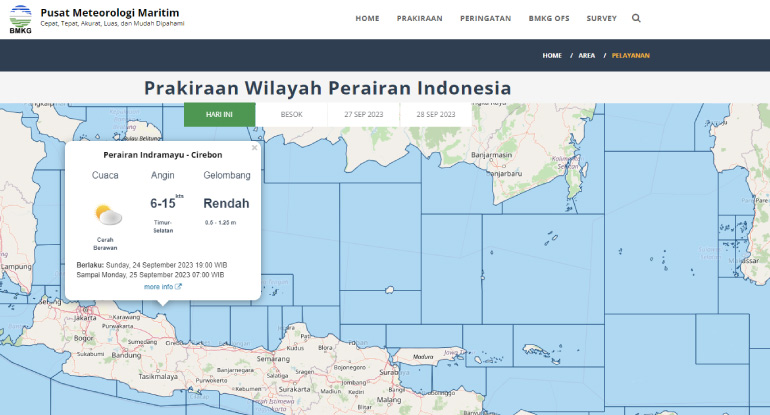770x415 pixels.
Task: Click the AREA breadcrumb link
Action: coord(586,55)
